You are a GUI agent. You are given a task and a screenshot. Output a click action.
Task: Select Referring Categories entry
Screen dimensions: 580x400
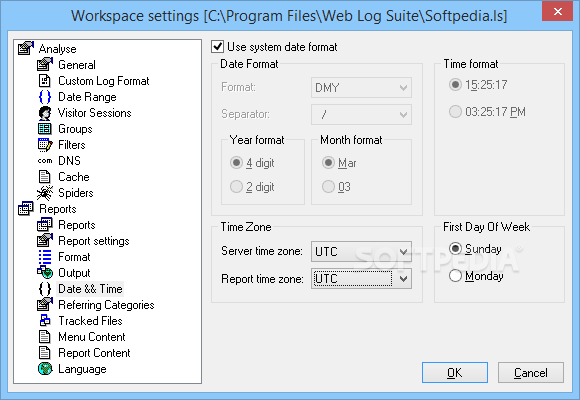click(x=106, y=305)
